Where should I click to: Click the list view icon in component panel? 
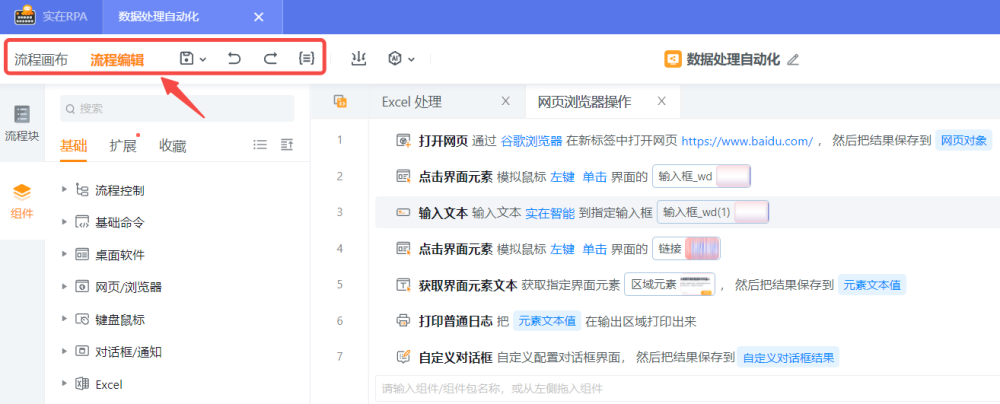coord(260,145)
